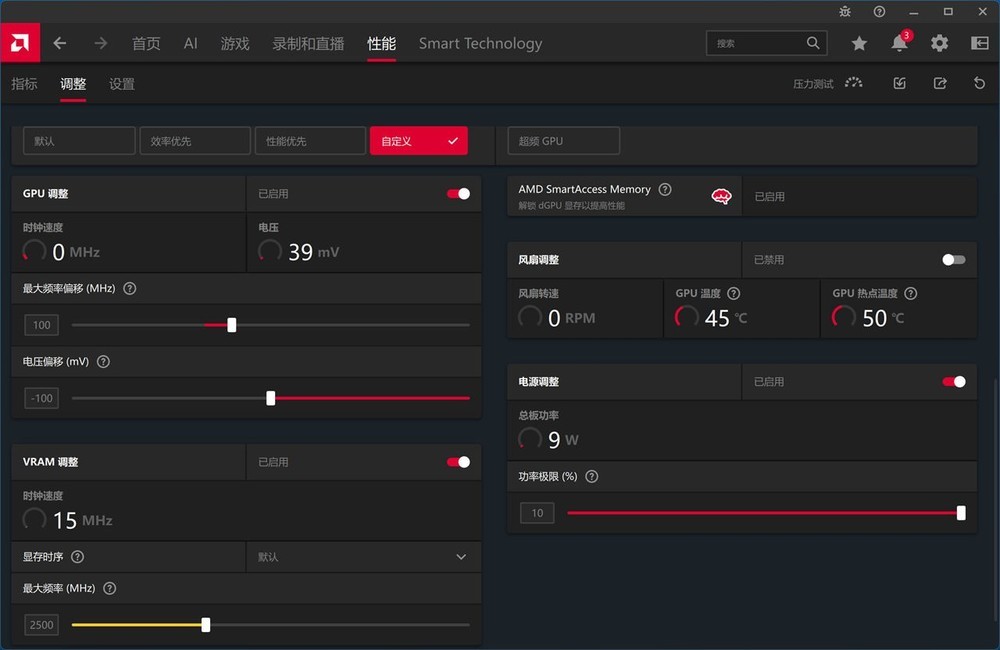The width and height of the screenshot is (1000, 650).
Task: Switch to the 设置 subtab
Action: point(122,84)
